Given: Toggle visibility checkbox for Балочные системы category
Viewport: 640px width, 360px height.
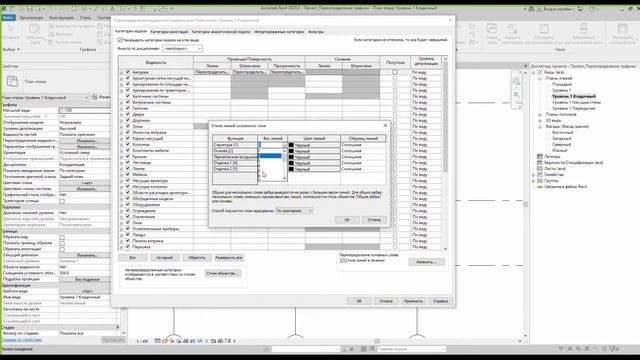Looking at the screenshot, I should pos(128,96).
